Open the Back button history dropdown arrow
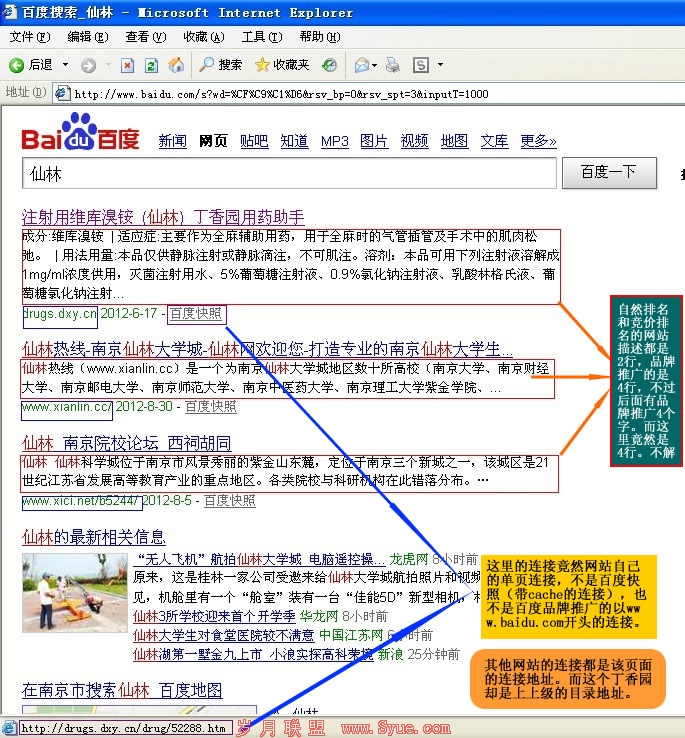The image size is (685, 738). coord(65,64)
